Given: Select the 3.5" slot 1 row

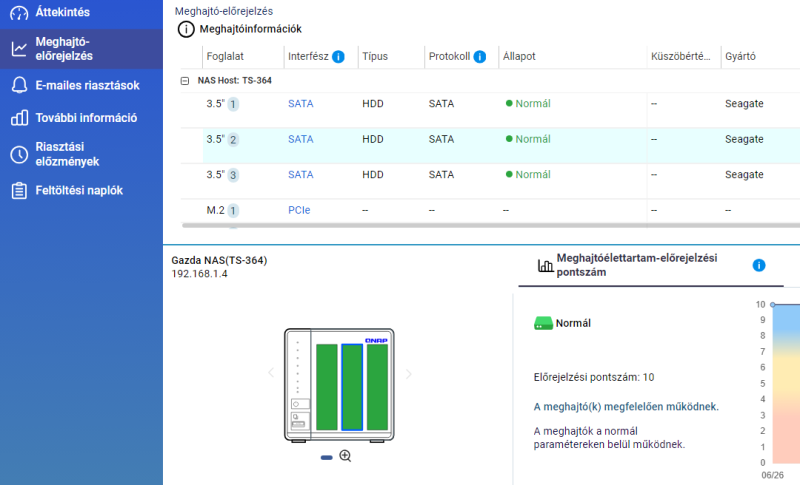Looking at the screenshot, I should click(491, 110).
